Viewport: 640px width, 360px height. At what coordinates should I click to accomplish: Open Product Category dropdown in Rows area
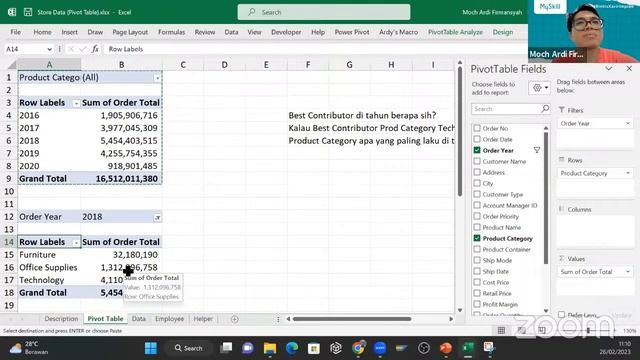click(628, 173)
